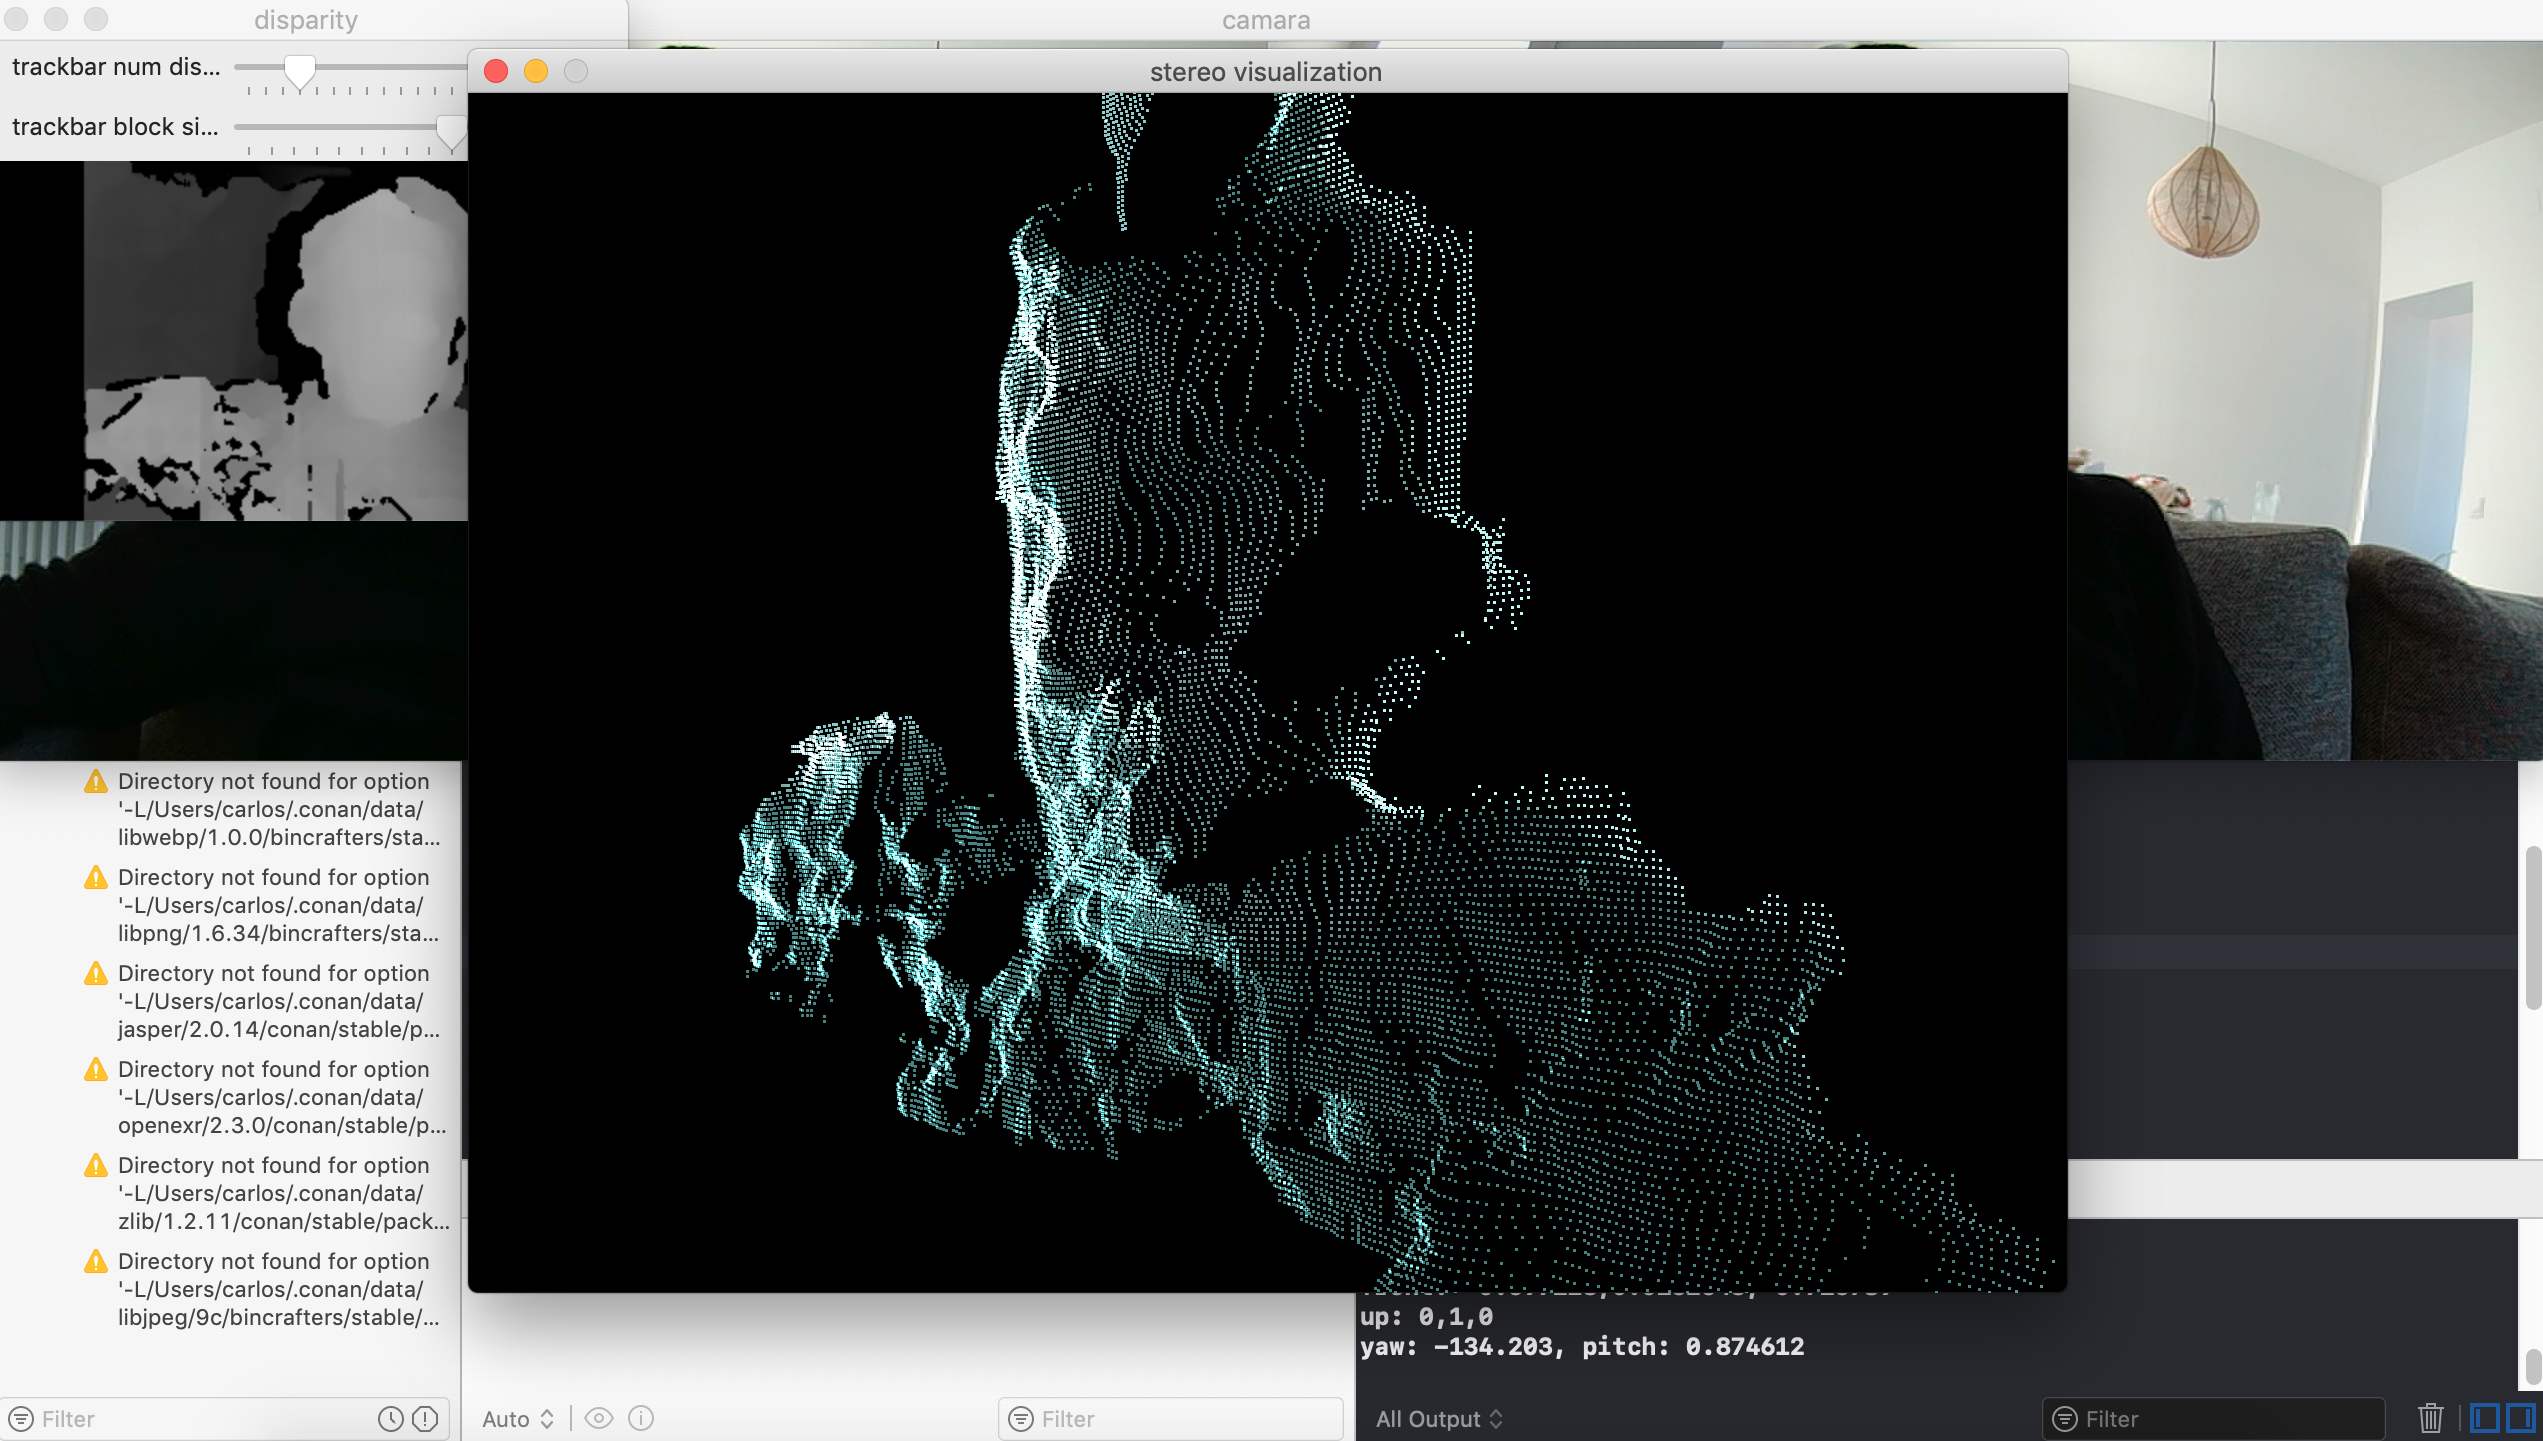Click the filter icon in the issue navigator
Viewport: 2543px width, 1441px height.
21,1419
